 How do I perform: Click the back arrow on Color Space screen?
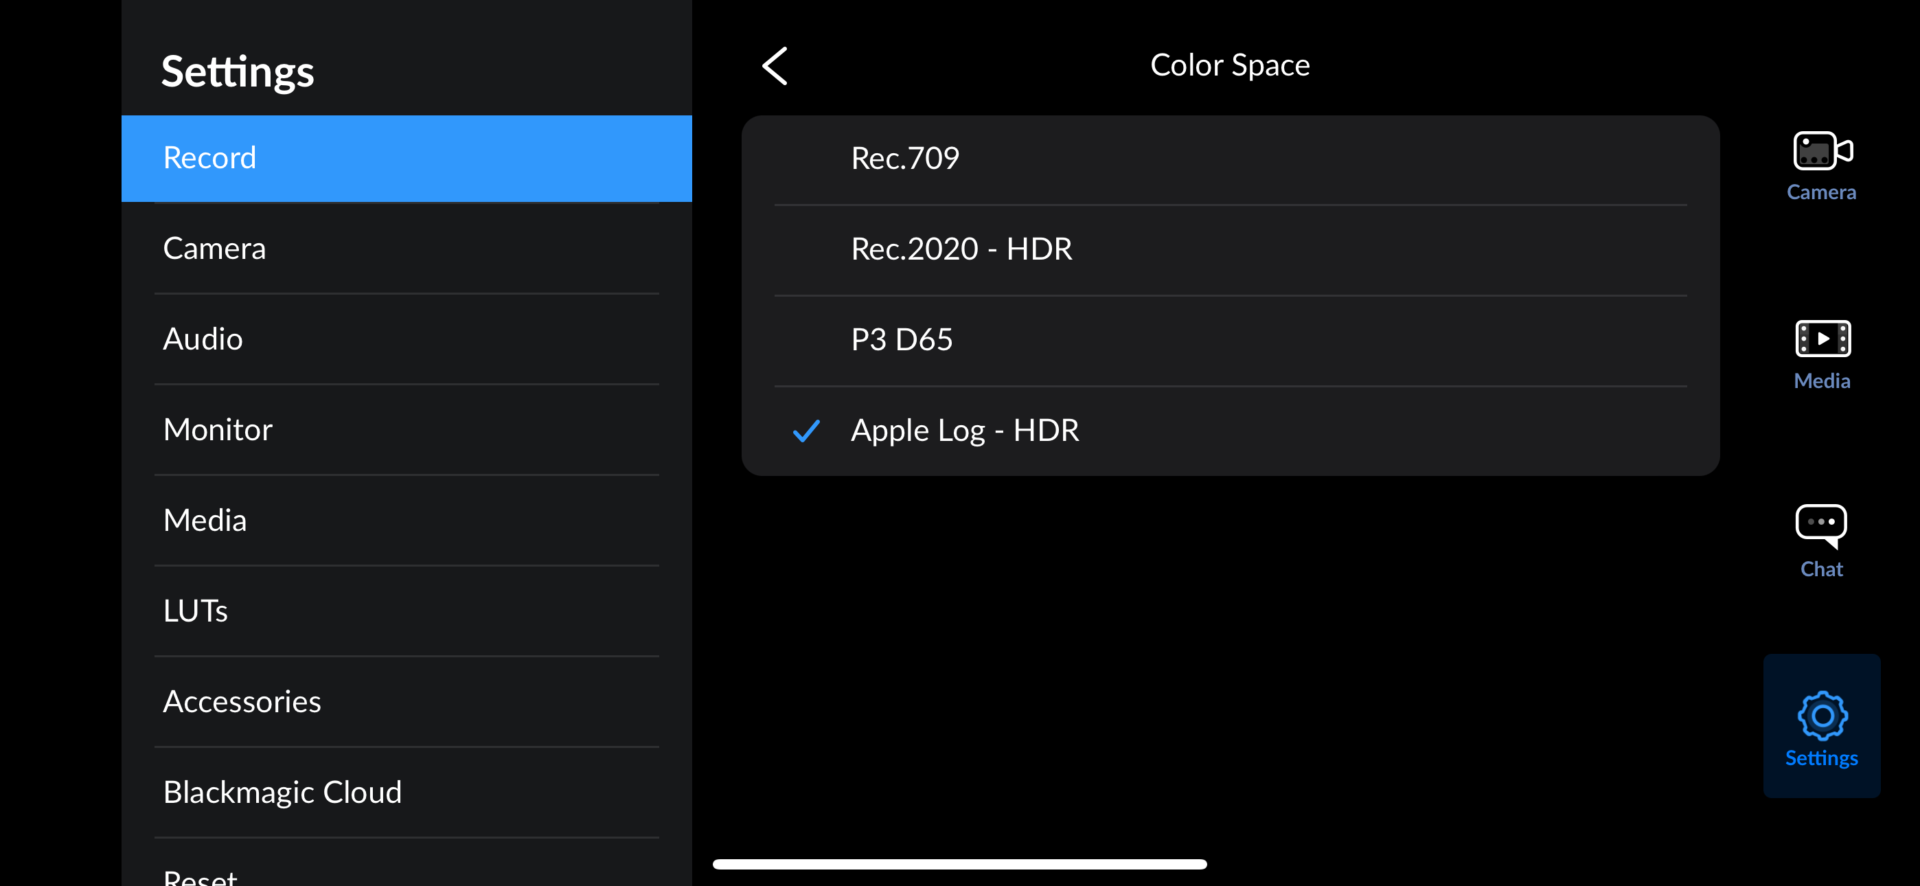tap(775, 65)
